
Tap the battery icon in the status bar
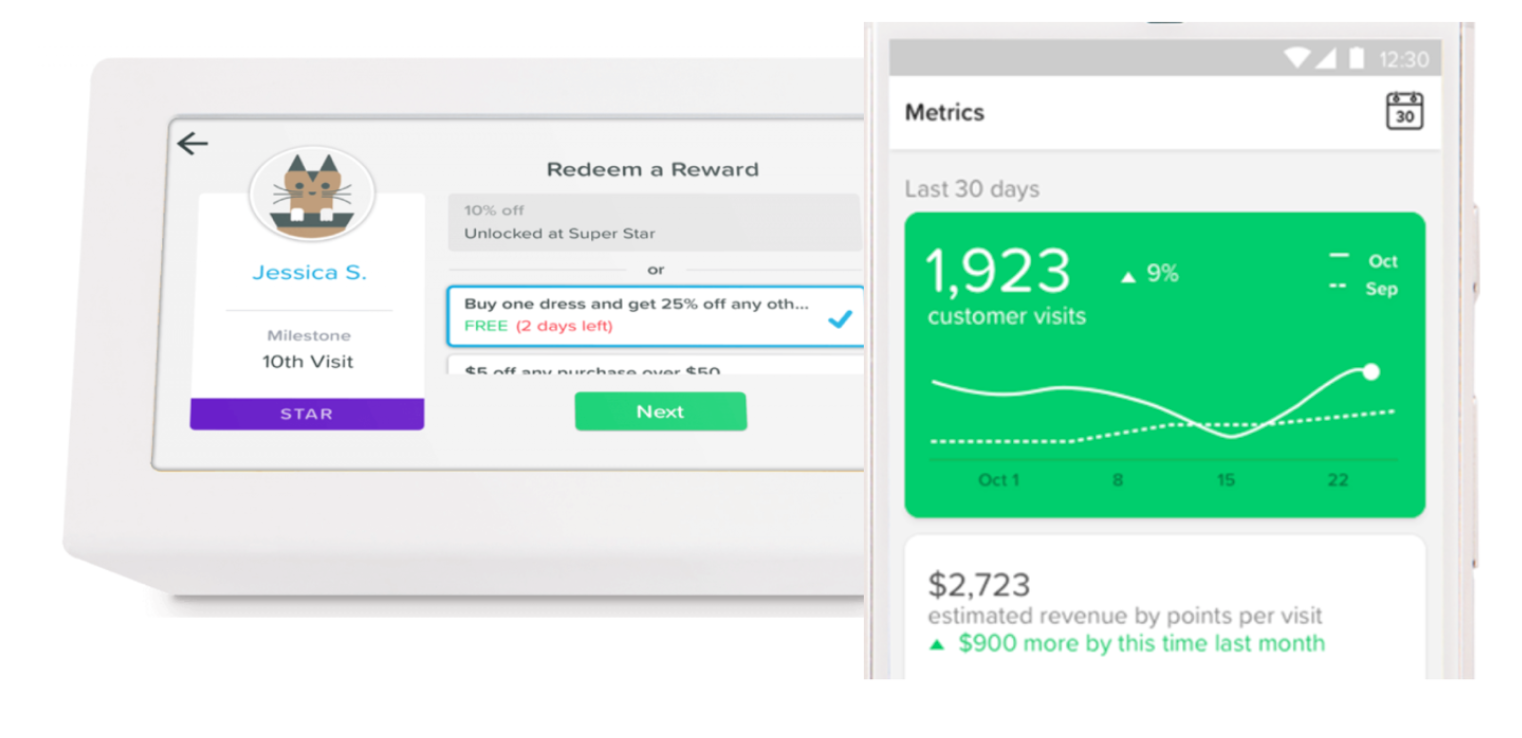point(1356,58)
